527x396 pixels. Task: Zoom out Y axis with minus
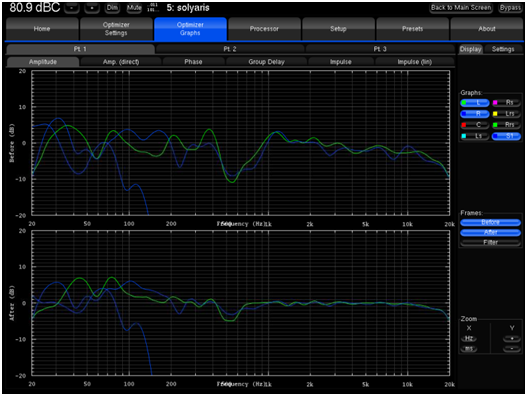pyautogui.click(x=512, y=349)
